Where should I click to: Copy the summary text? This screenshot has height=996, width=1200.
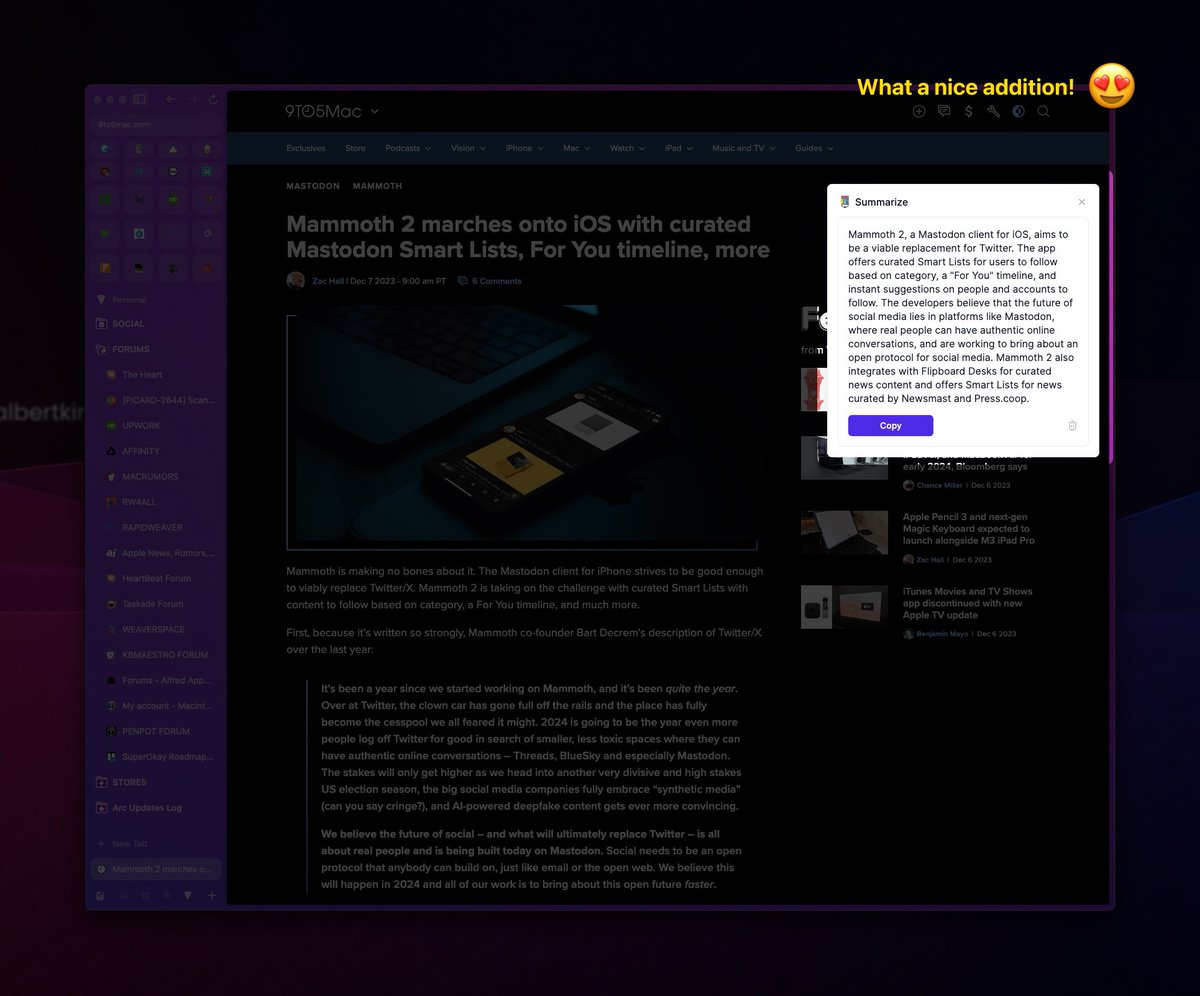tap(890, 426)
